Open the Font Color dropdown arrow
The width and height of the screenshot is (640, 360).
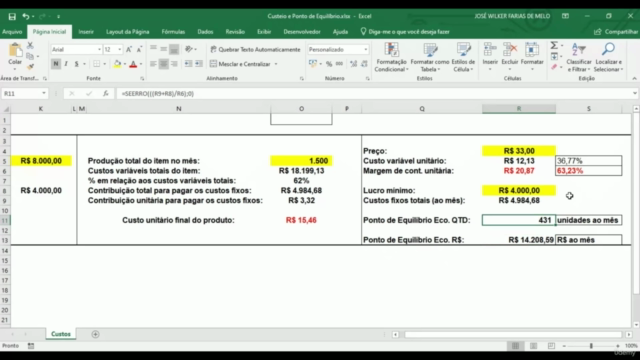141,64
